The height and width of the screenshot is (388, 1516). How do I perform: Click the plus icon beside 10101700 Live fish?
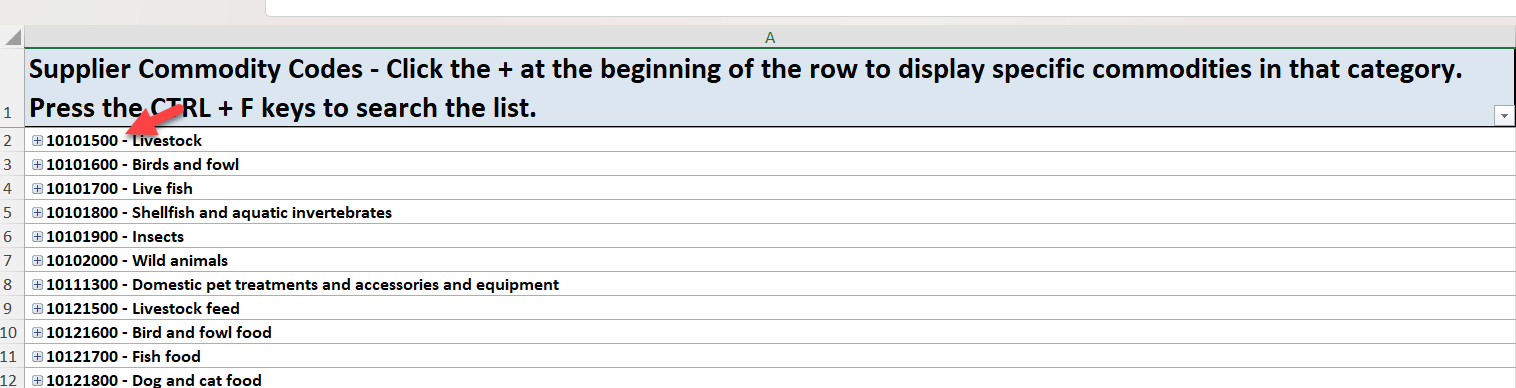[x=38, y=189]
